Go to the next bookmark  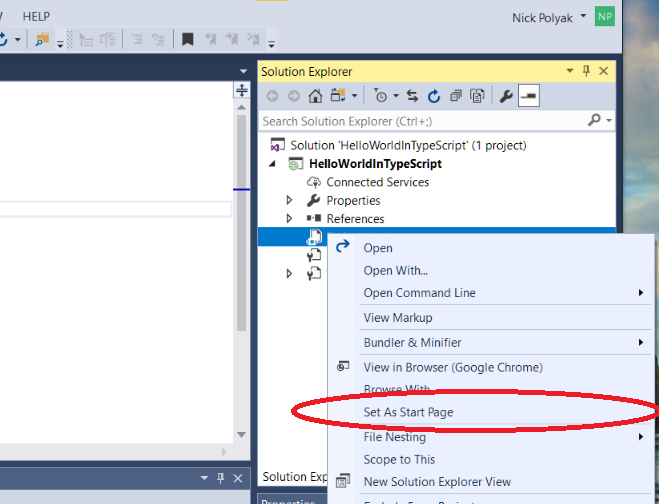[x=232, y=40]
